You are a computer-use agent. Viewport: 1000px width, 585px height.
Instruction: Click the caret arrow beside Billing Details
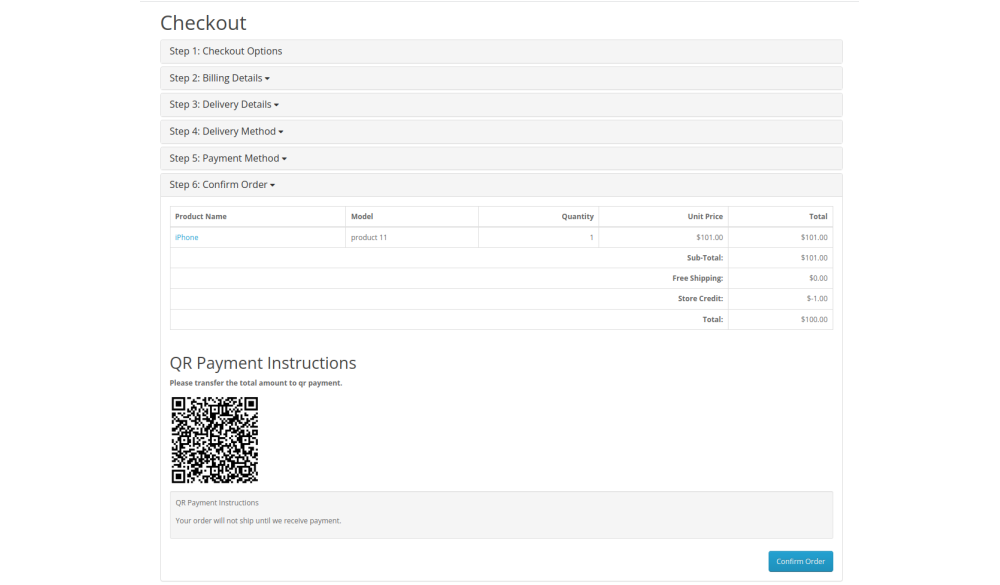pyautogui.click(x=267, y=79)
